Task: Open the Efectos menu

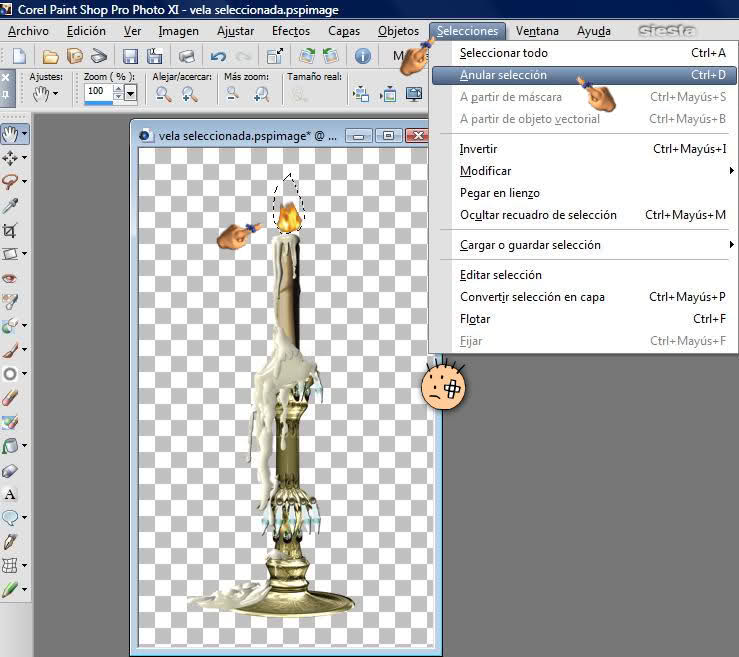Action: pyautogui.click(x=291, y=31)
